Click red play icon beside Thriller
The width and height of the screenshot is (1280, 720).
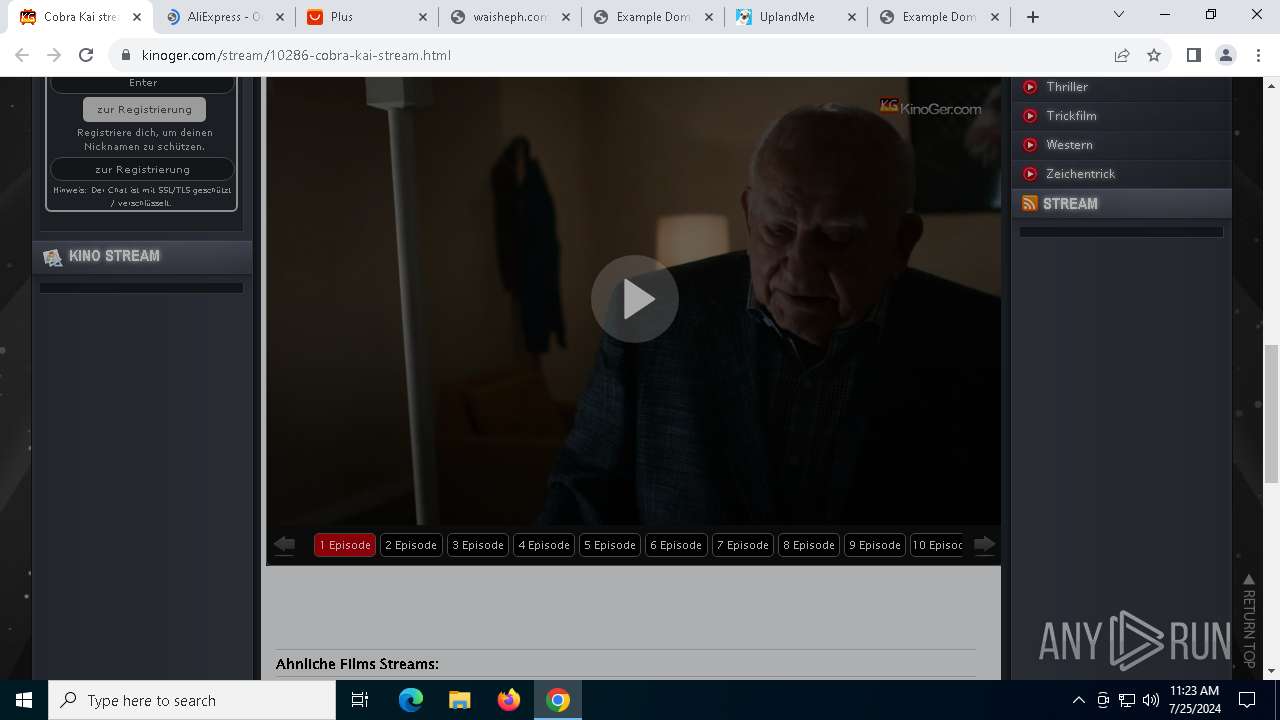click(1030, 87)
